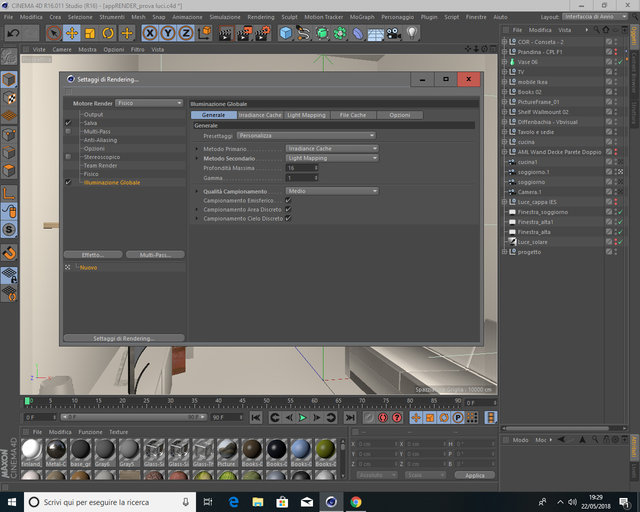Switch to the Irradiance Cache tab
The height and width of the screenshot is (512, 640).
pos(260,115)
